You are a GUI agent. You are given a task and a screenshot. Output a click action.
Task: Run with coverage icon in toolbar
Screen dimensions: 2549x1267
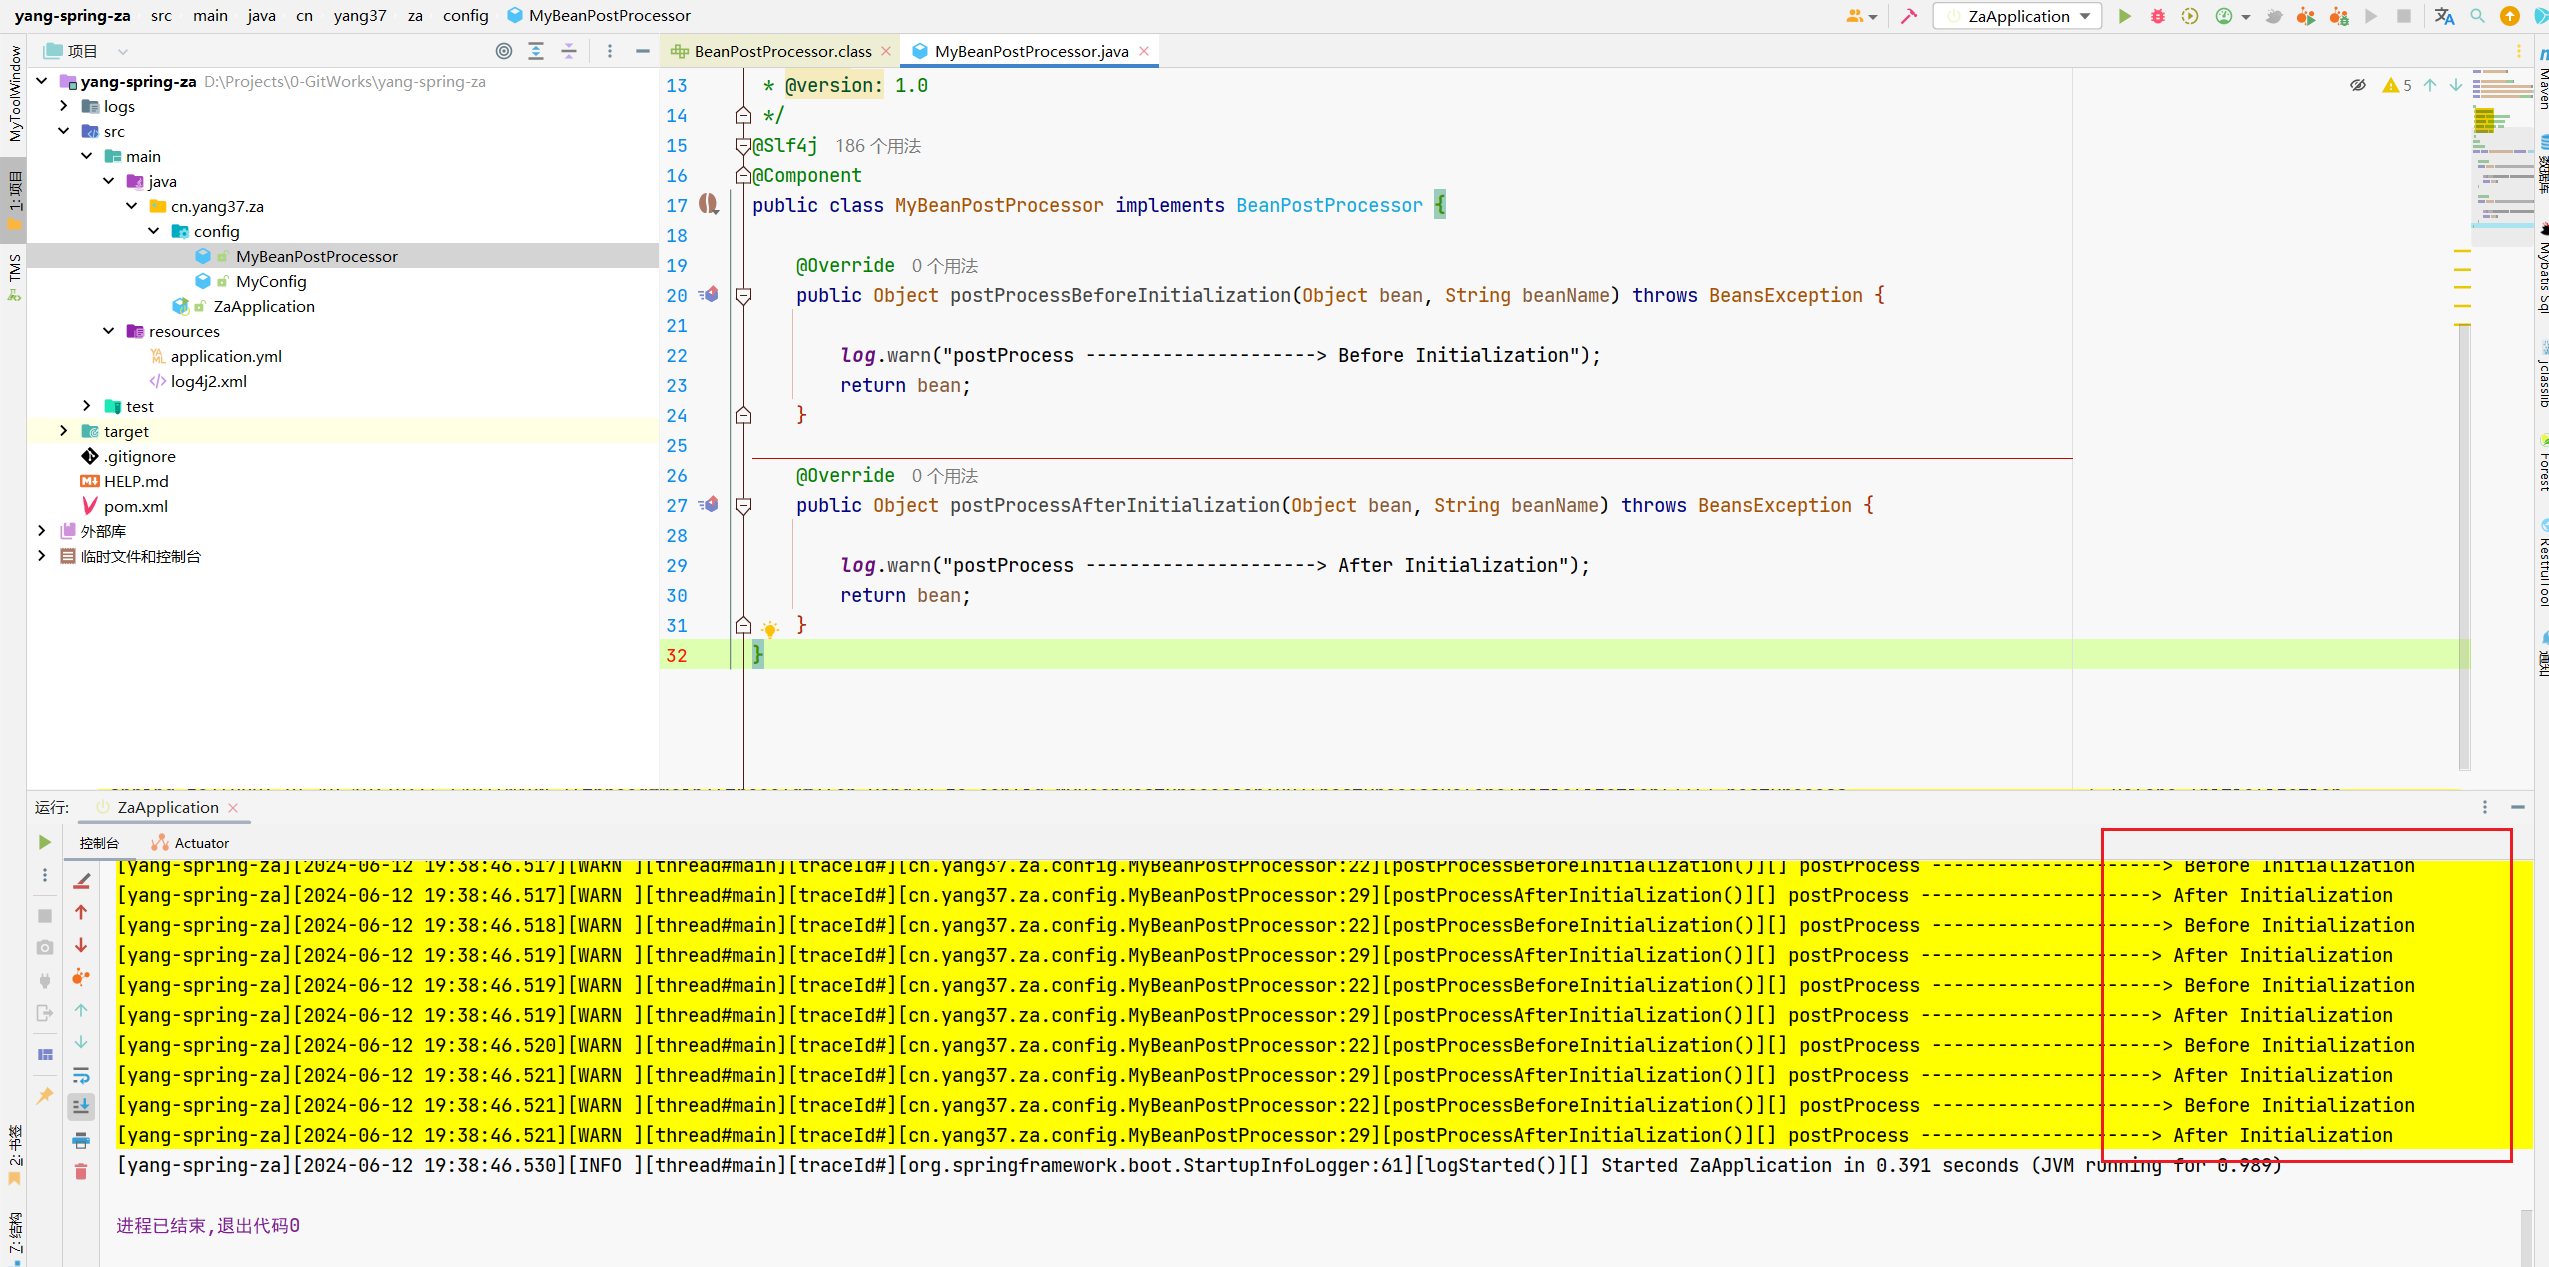pyautogui.click(x=2190, y=16)
